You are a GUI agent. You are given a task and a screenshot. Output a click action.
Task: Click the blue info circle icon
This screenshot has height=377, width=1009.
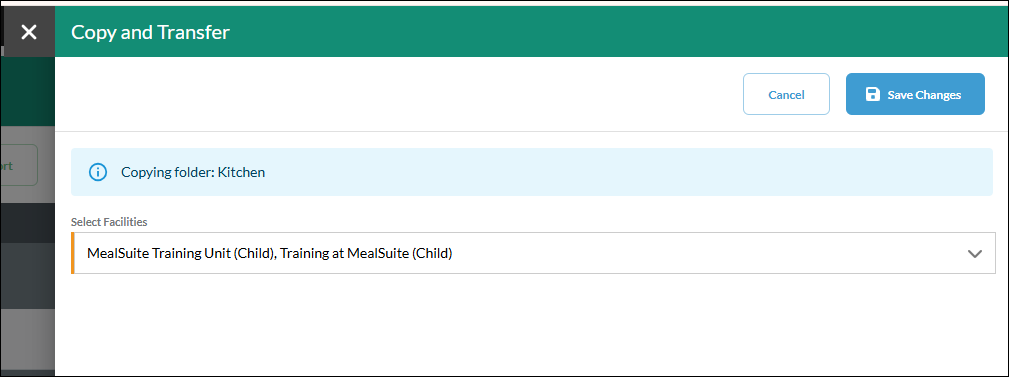[97, 172]
